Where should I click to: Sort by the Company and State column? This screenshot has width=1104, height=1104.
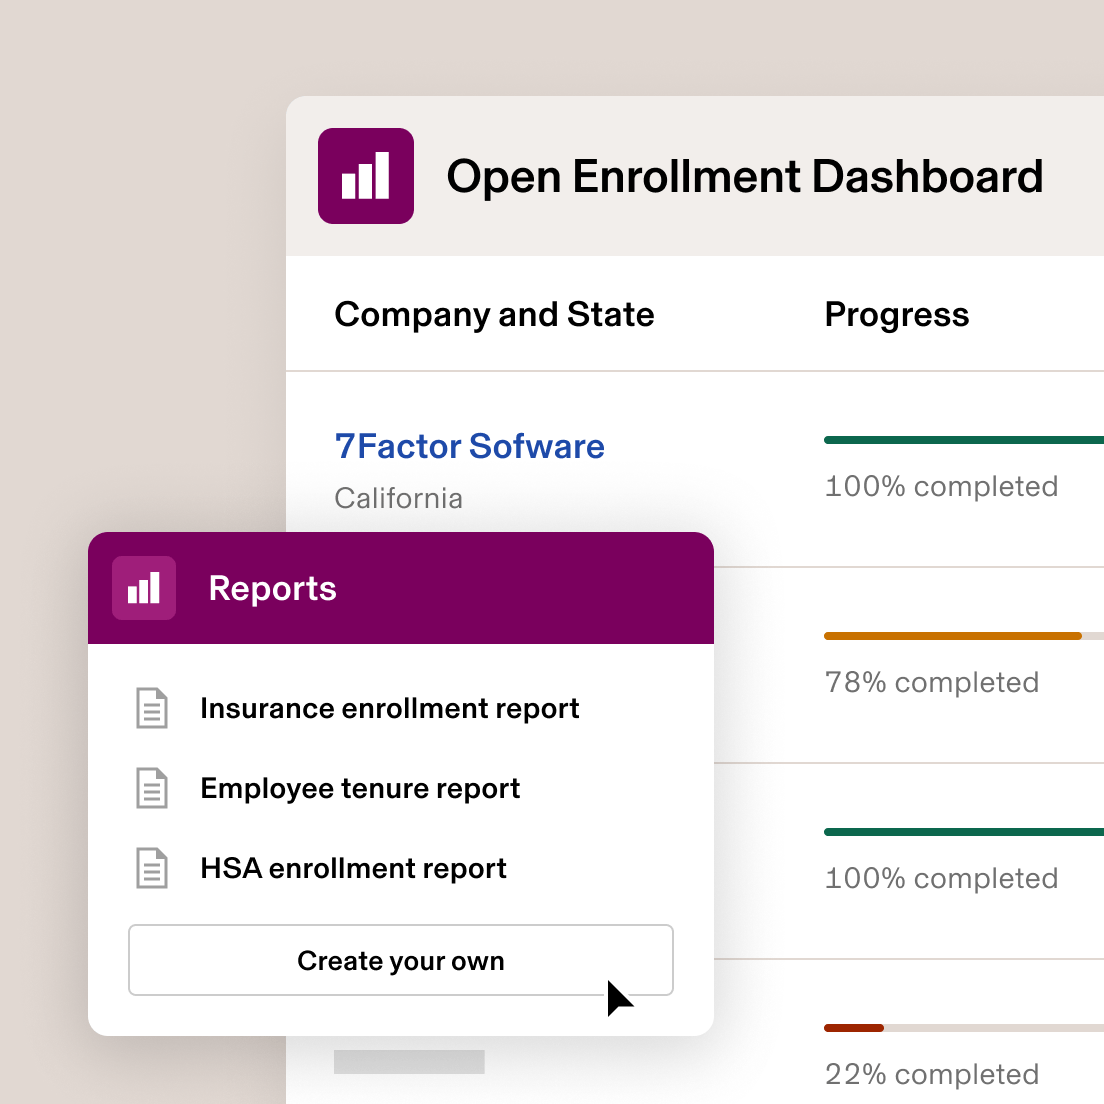(x=494, y=314)
